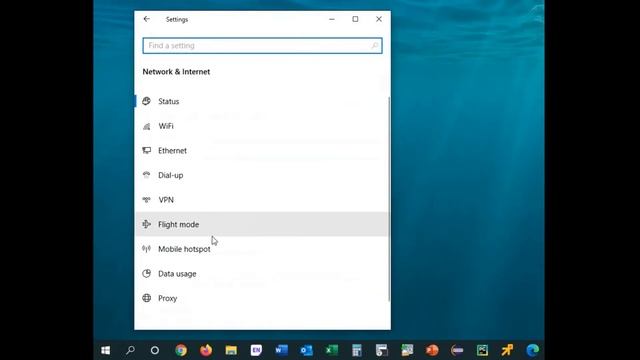Screen dimensions: 640x360
Task: Launch Microsoft Word from the taskbar
Action: coord(281,350)
